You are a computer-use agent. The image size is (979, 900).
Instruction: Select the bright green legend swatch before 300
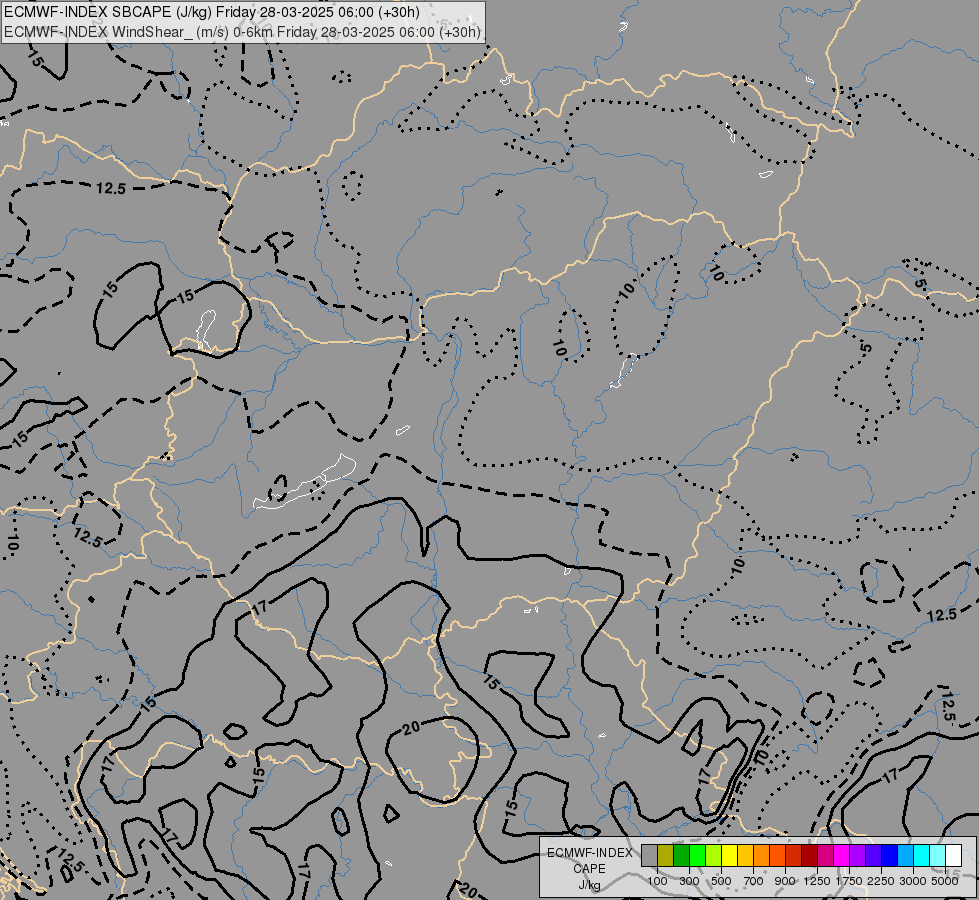click(x=697, y=855)
